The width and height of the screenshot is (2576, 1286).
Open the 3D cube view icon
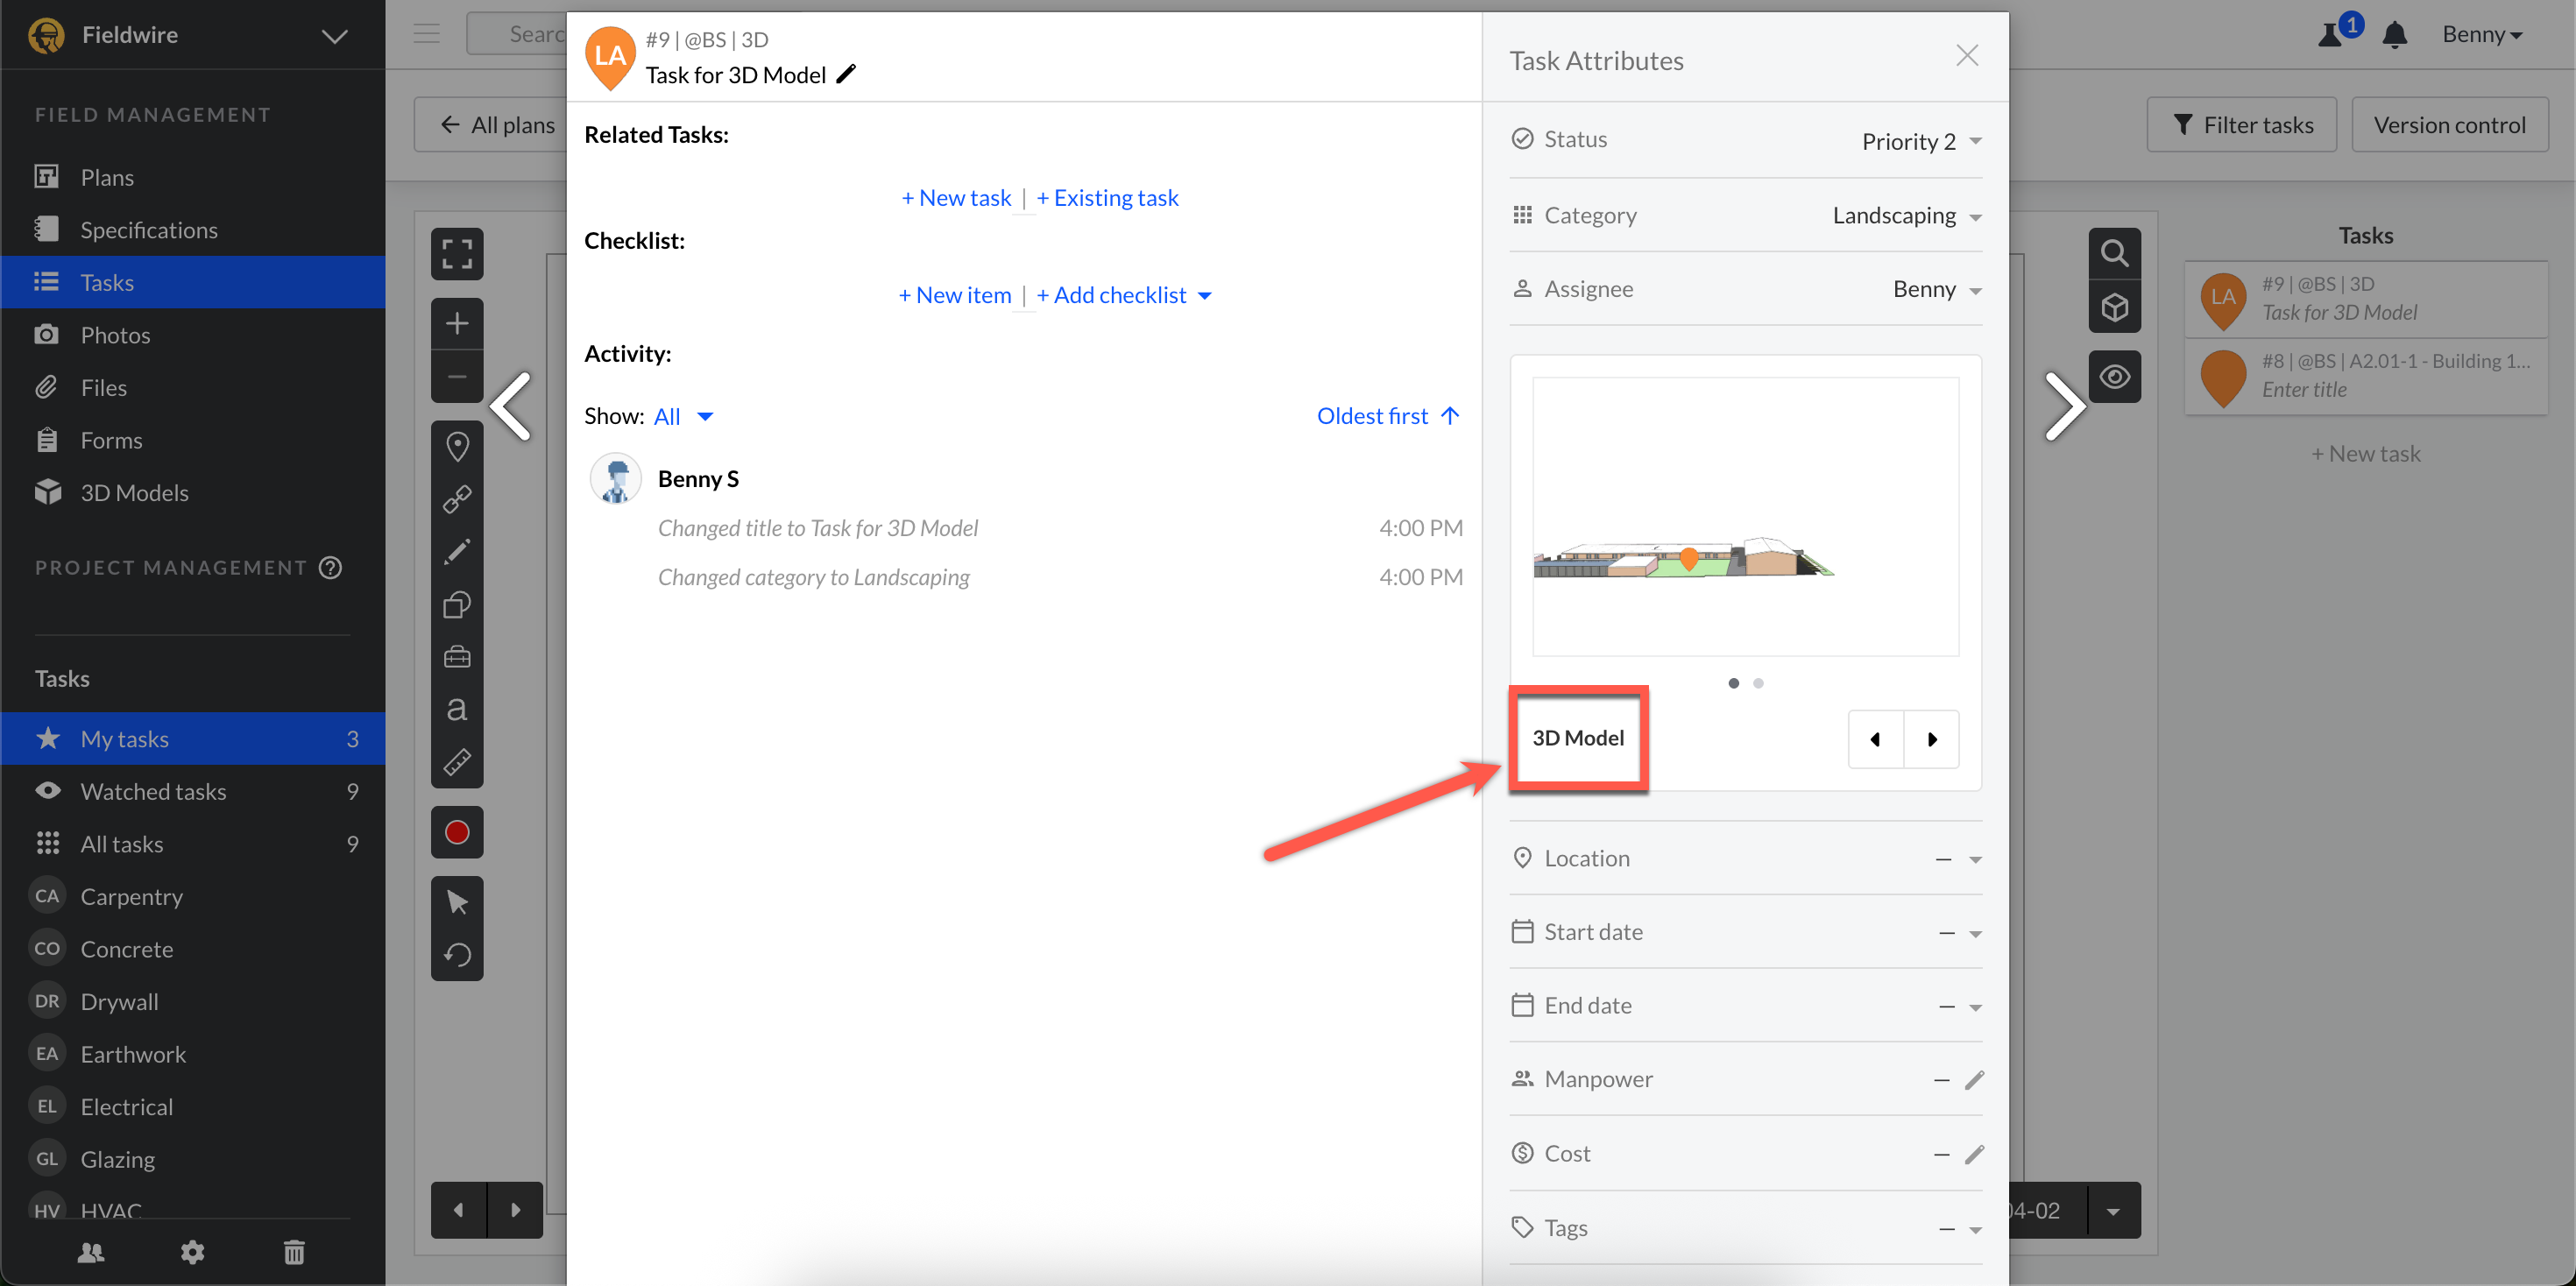click(2114, 307)
